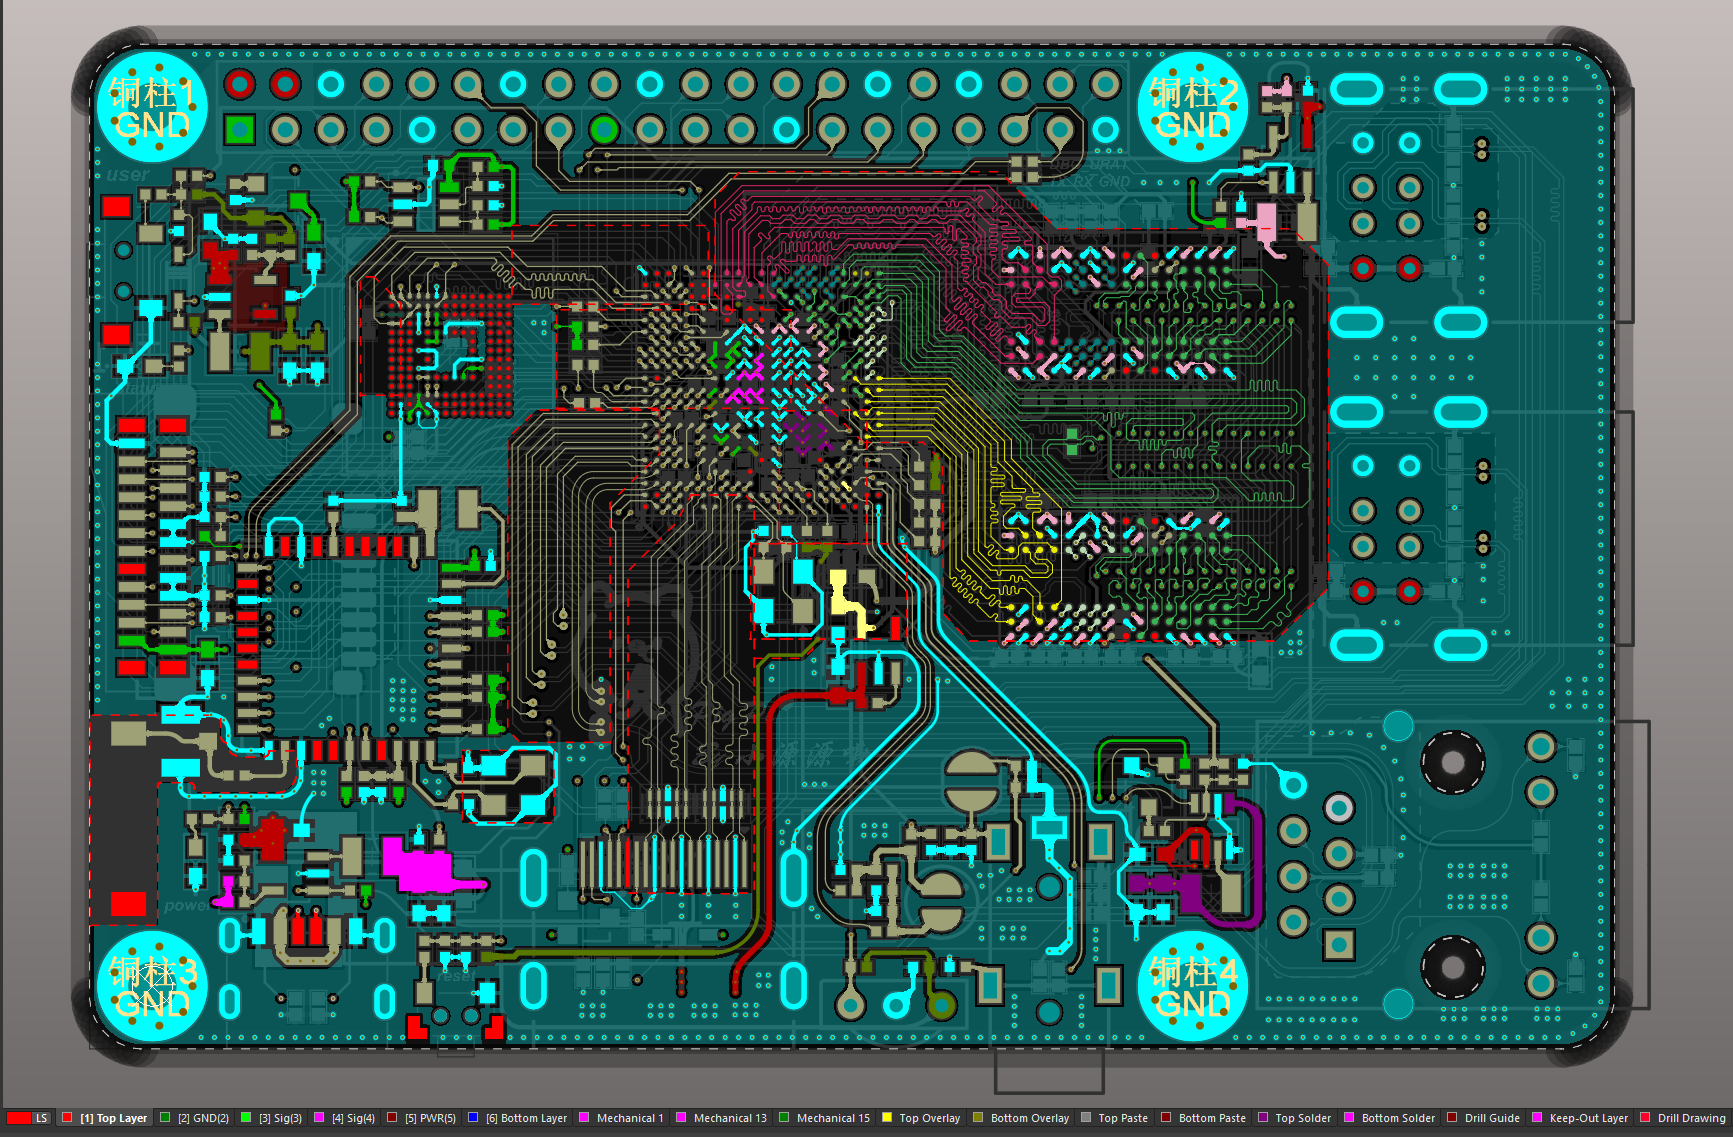This screenshot has width=1733, height=1137.
Task: Click the magenta swatch for Mechanical 13
Action: tap(681, 1118)
